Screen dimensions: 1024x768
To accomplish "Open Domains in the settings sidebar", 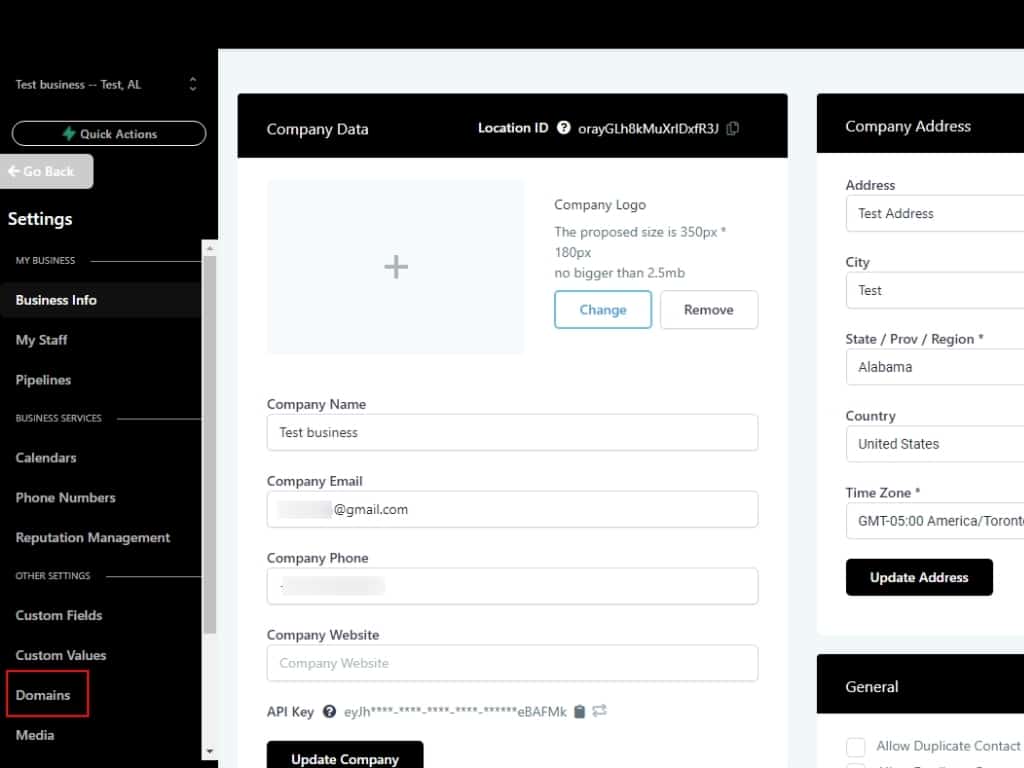I will [x=43, y=695].
